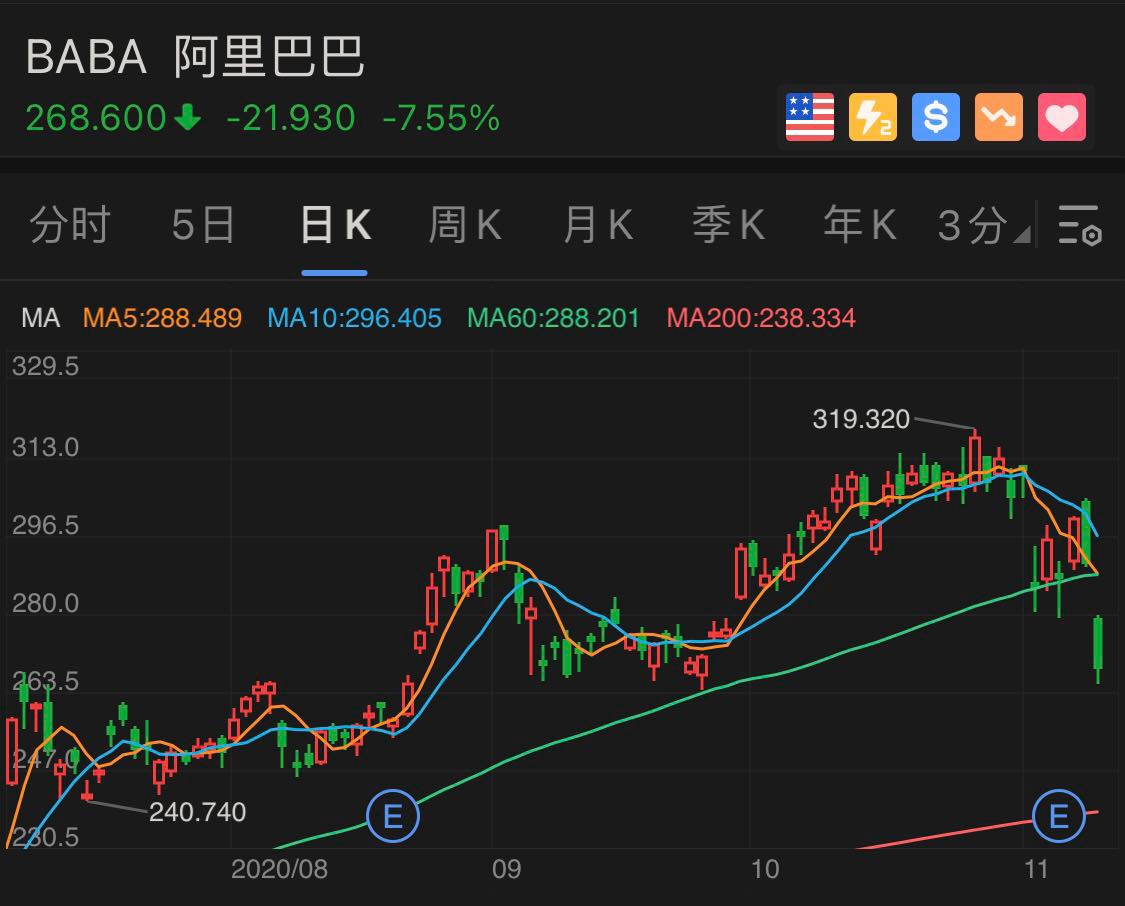This screenshot has height=906, width=1125.
Task: Open the 月K monthly chart tab
Action: click(x=598, y=226)
